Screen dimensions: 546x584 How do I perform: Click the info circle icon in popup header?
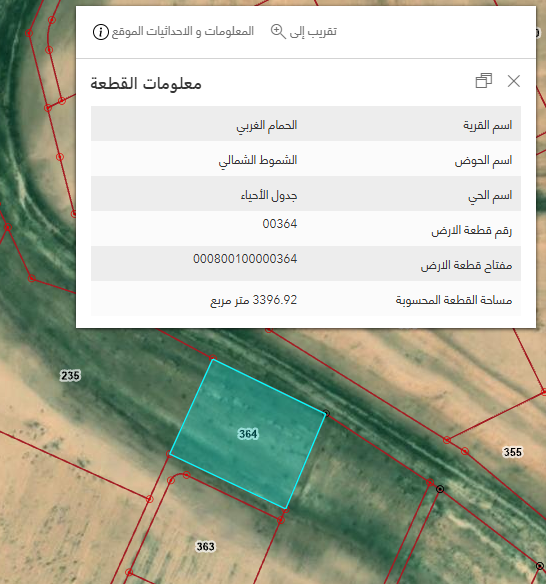click(x=101, y=32)
